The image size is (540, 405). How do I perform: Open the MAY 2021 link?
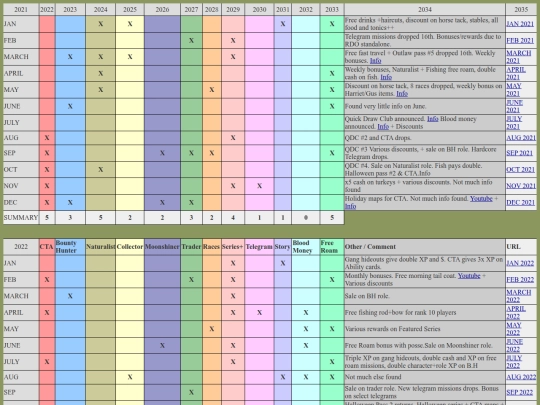pyautogui.click(x=514, y=90)
